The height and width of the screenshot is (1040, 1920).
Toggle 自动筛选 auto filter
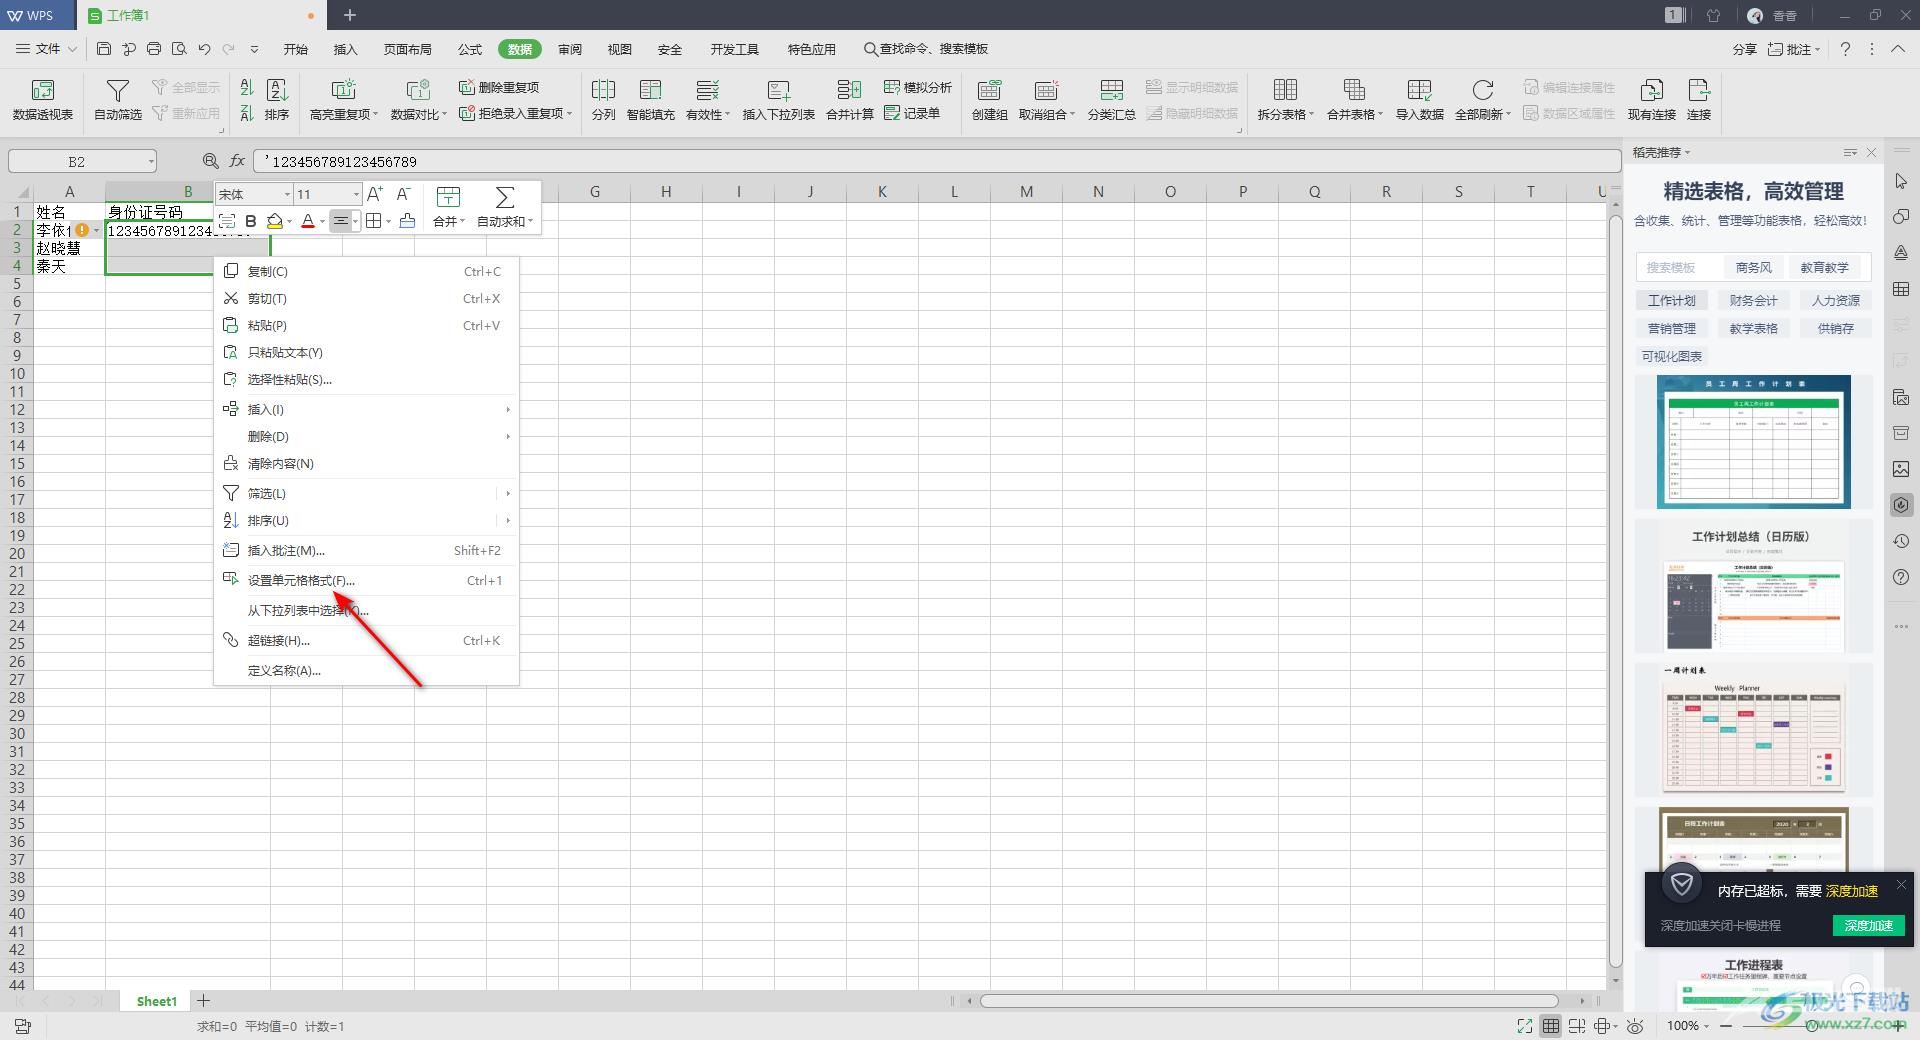pyautogui.click(x=118, y=100)
